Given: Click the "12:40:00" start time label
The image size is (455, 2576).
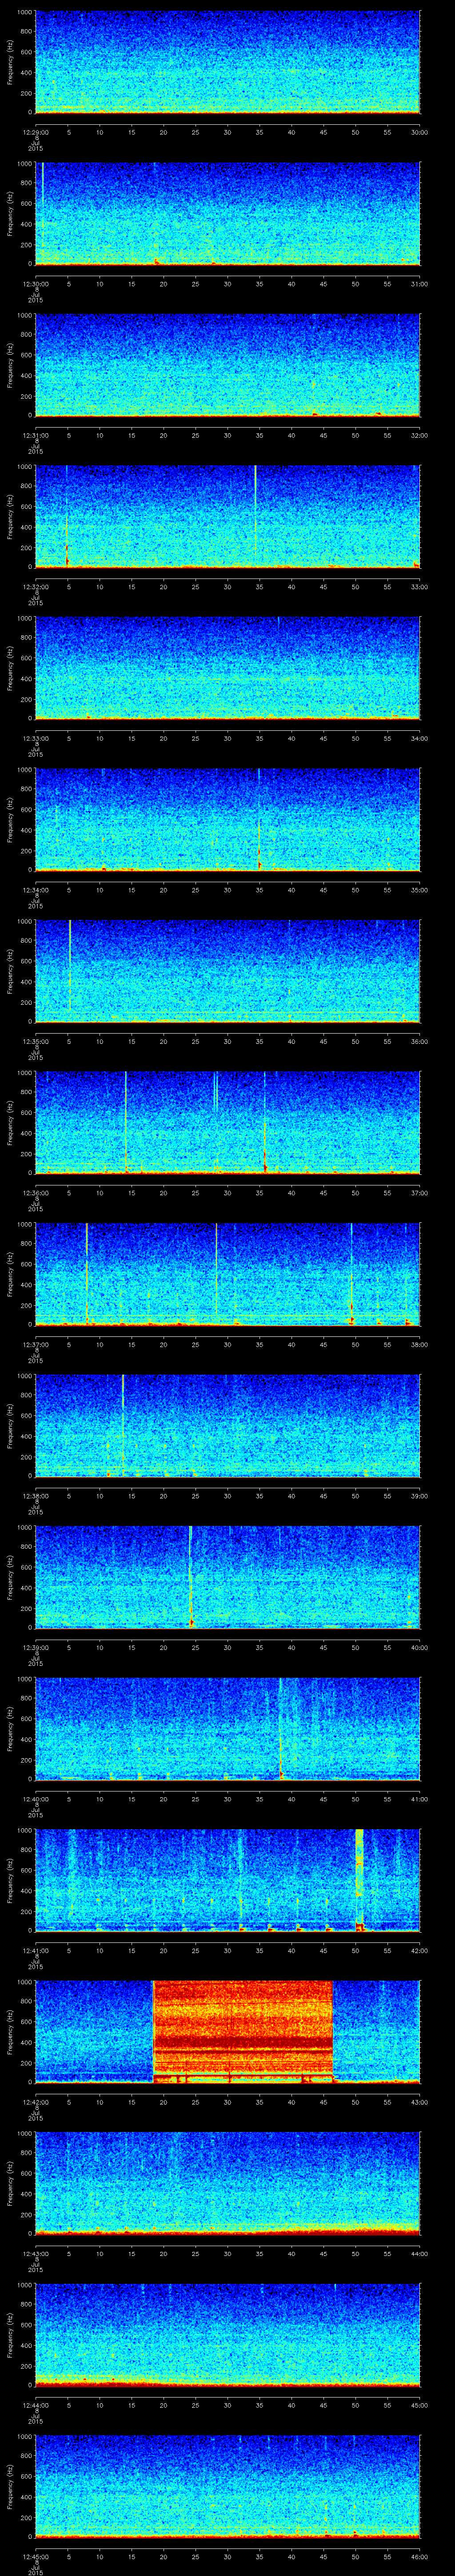Looking at the screenshot, I should [x=36, y=1798].
